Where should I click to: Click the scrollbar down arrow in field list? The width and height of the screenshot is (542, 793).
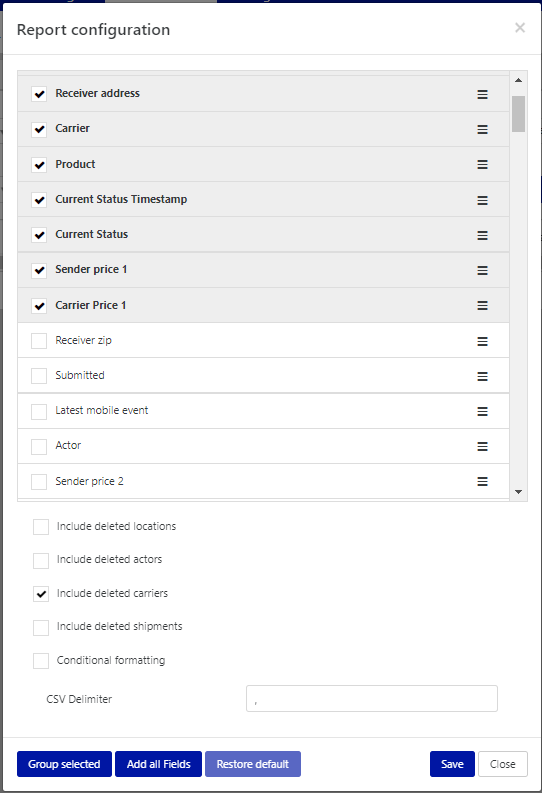(x=518, y=492)
